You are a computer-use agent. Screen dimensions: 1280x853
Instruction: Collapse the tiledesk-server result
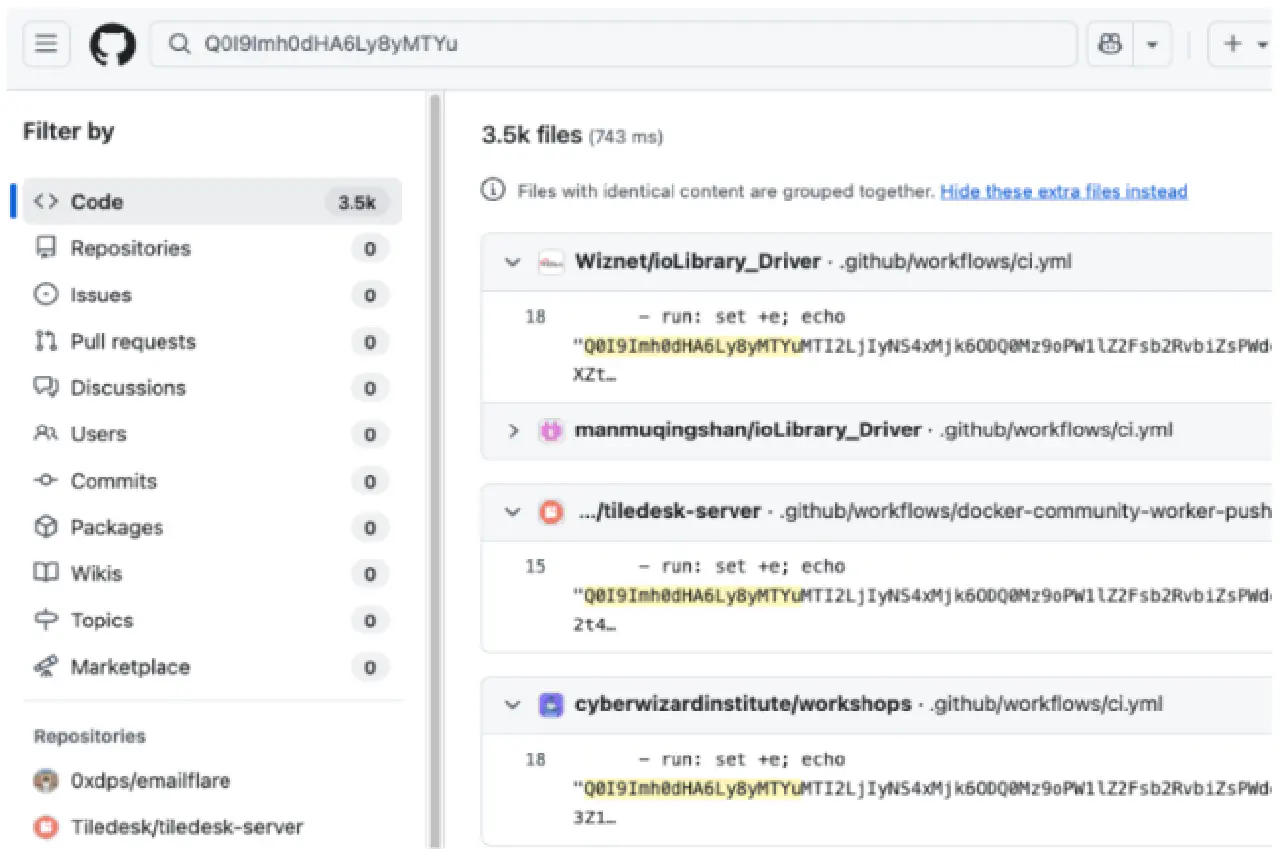coord(513,512)
